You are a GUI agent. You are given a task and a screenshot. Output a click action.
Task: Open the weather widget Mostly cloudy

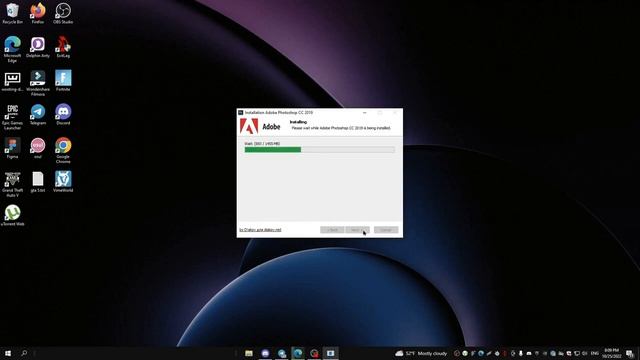click(421, 353)
